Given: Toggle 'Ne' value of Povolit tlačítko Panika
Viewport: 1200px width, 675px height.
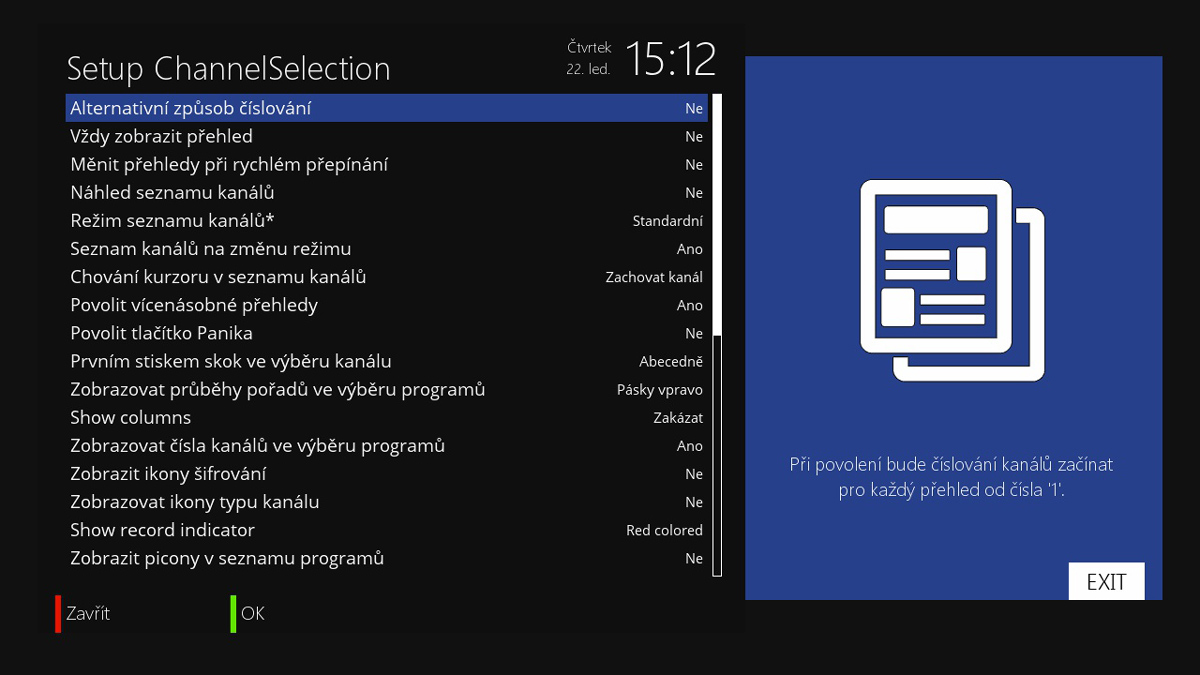Looking at the screenshot, I should click(694, 333).
